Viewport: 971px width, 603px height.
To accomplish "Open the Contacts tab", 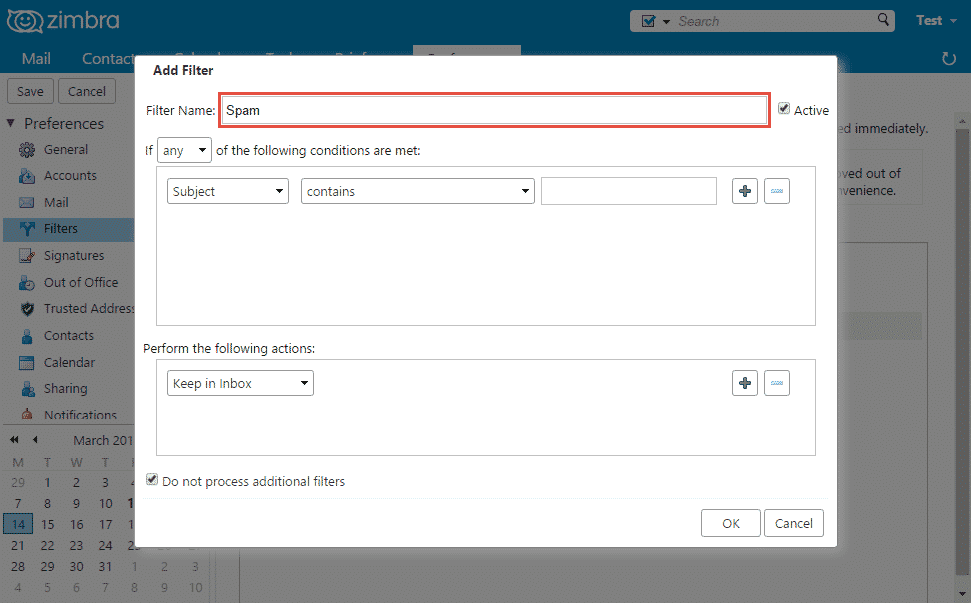I will click(x=110, y=59).
